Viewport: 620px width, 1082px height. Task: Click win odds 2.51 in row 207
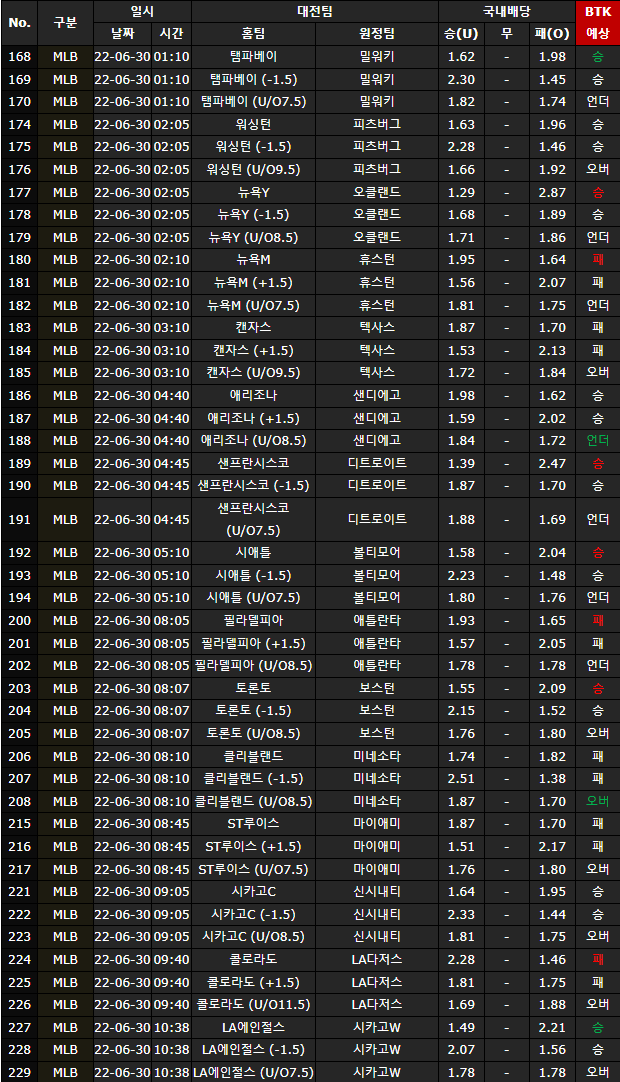[x=461, y=778]
